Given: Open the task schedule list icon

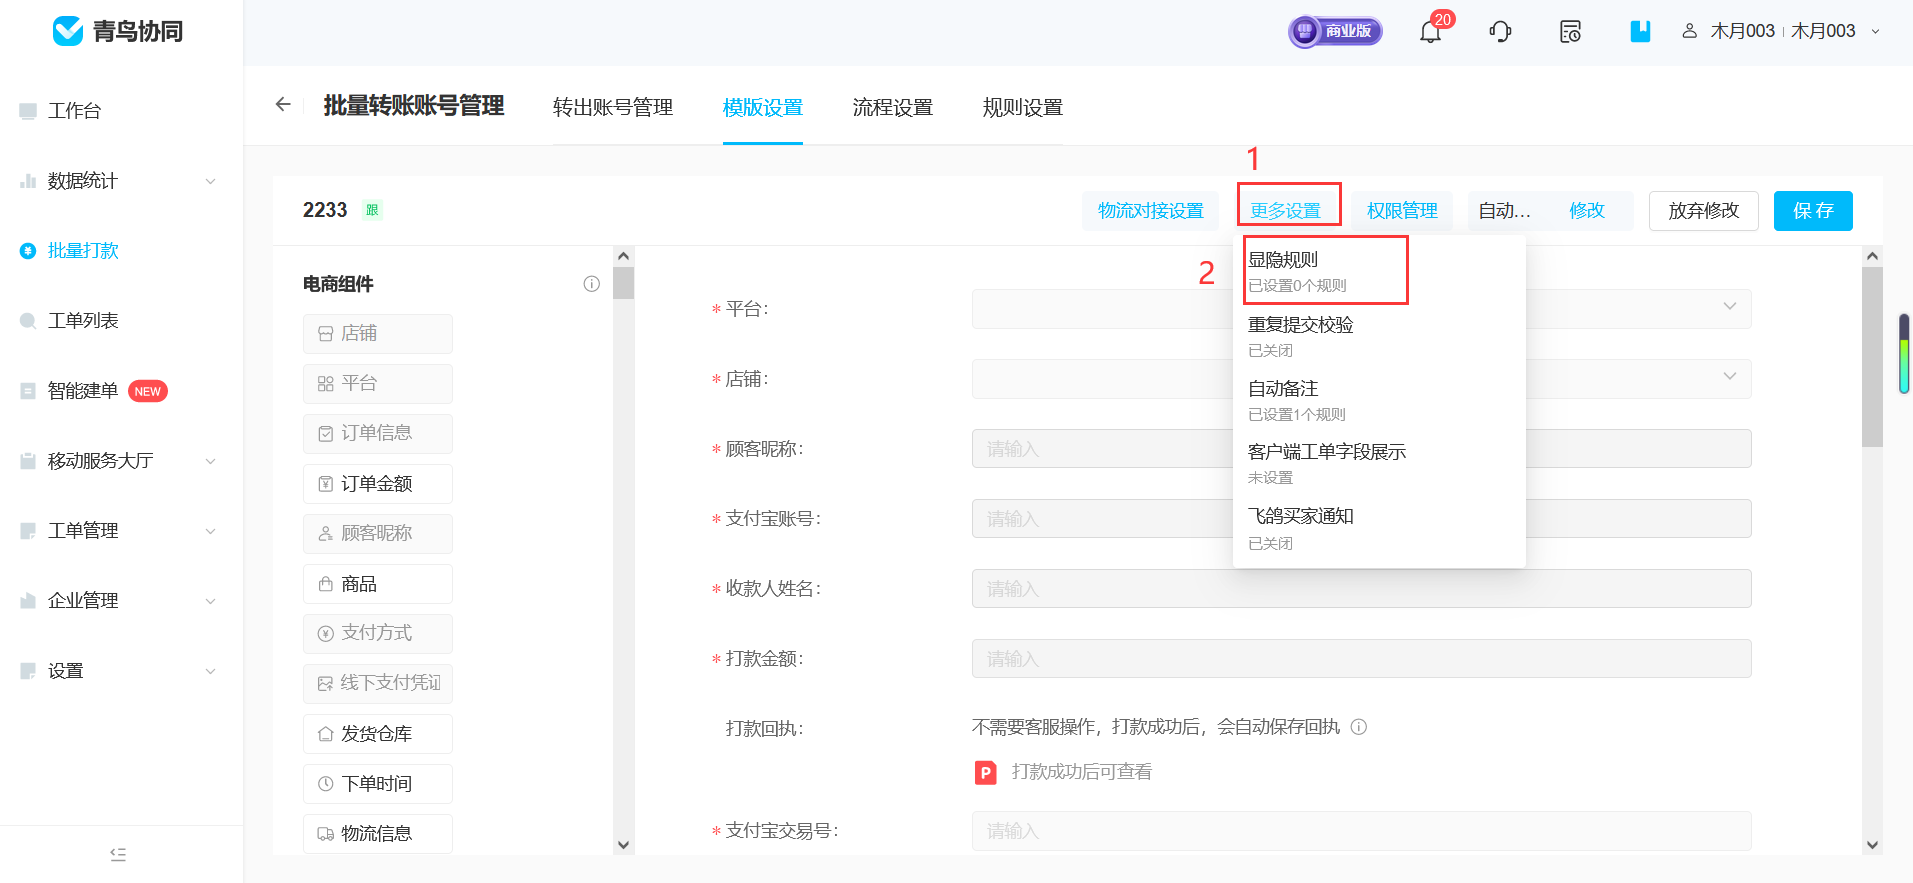Looking at the screenshot, I should 1570,32.
